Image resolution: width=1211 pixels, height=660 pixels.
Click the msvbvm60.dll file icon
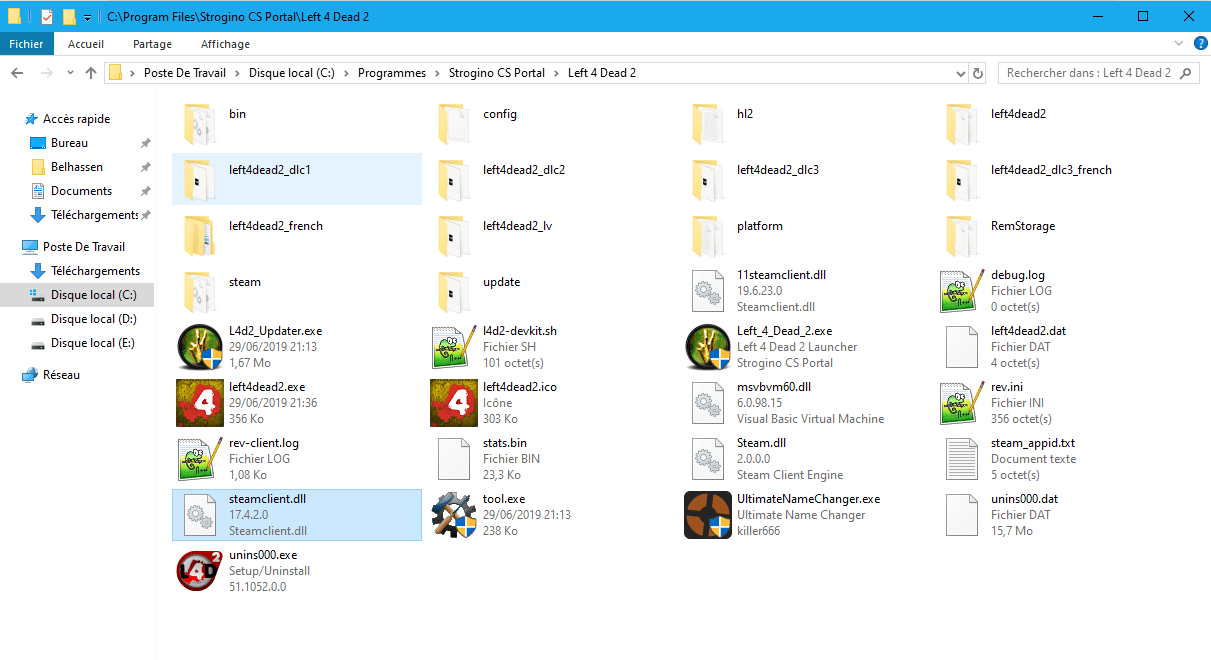(708, 403)
